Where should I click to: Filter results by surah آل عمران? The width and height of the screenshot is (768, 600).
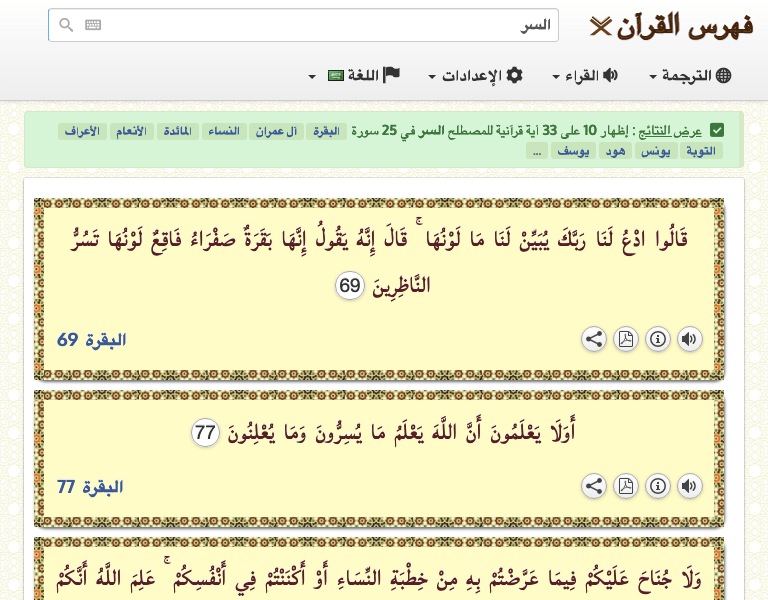tap(274, 131)
